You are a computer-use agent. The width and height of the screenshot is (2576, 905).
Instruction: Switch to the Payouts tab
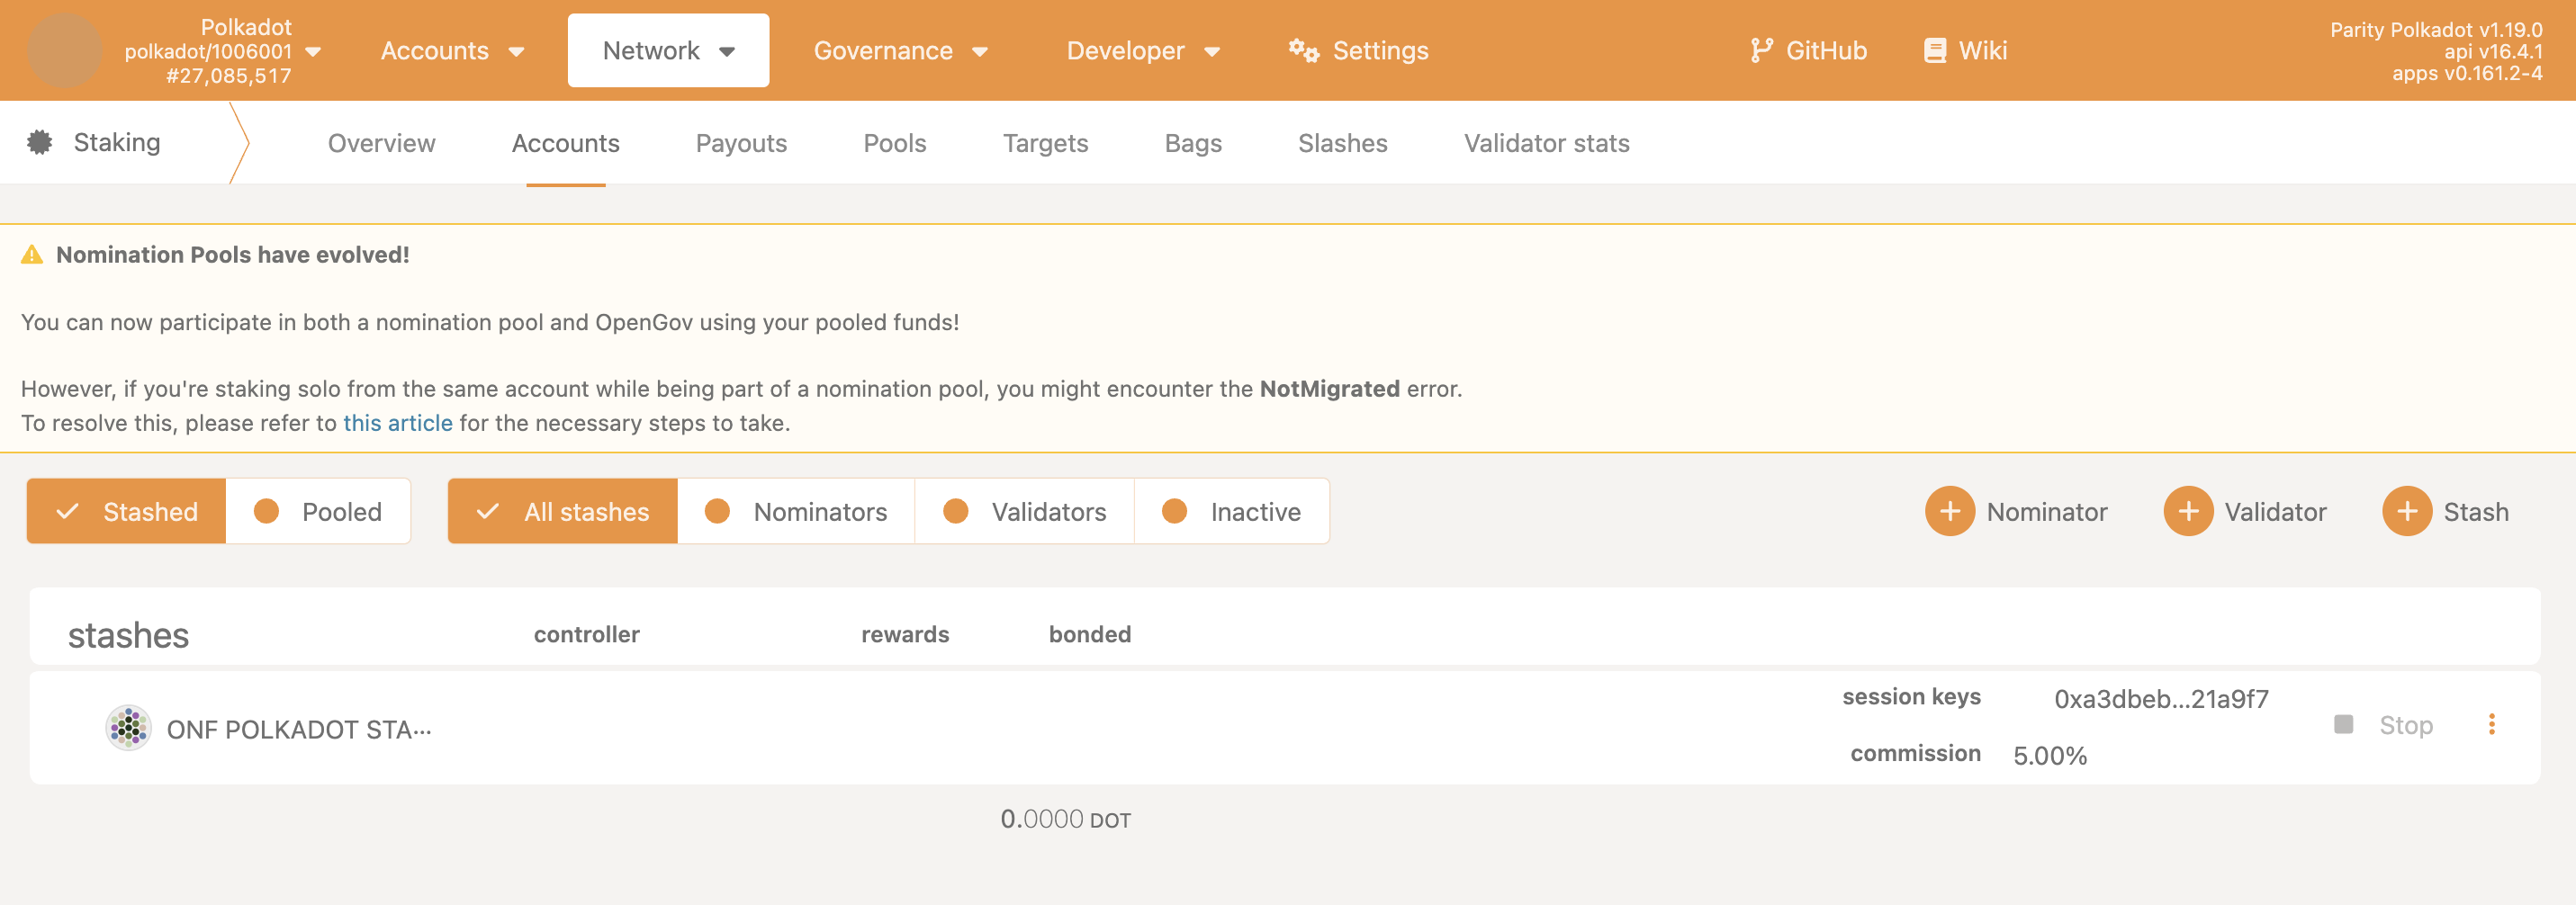[741, 143]
